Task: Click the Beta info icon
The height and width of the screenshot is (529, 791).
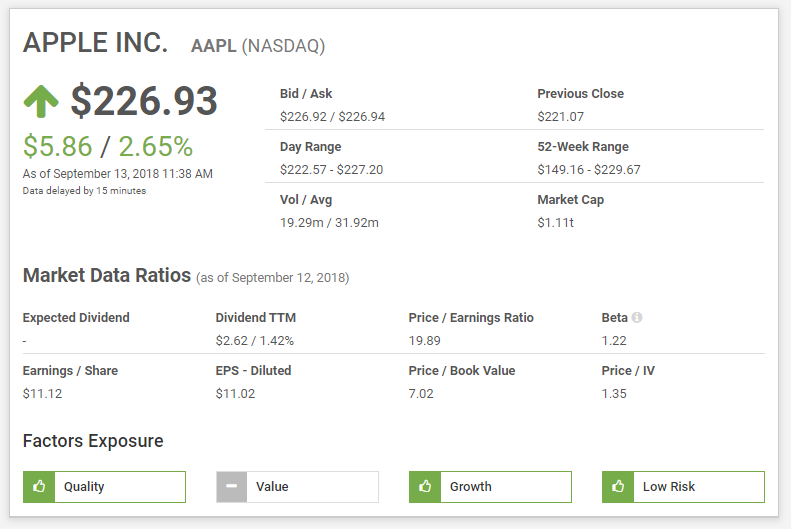Action: pos(637,317)
